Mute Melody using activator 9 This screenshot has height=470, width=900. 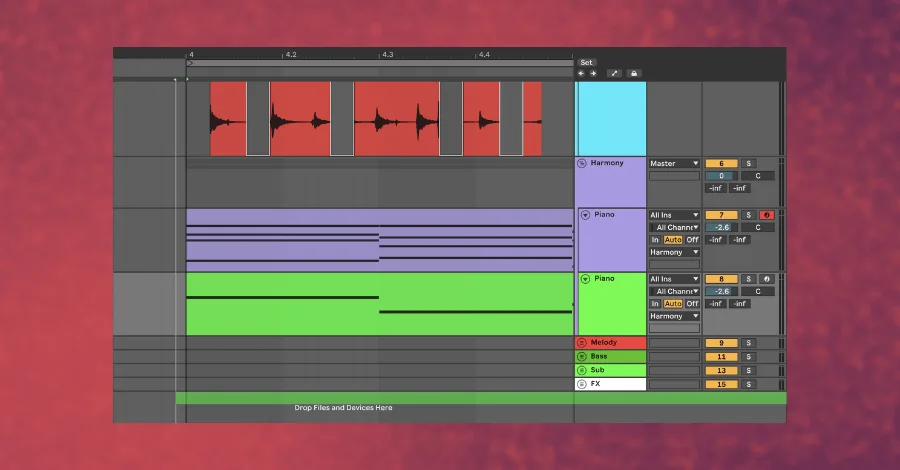pyautogui.click(x=721, y=343)
